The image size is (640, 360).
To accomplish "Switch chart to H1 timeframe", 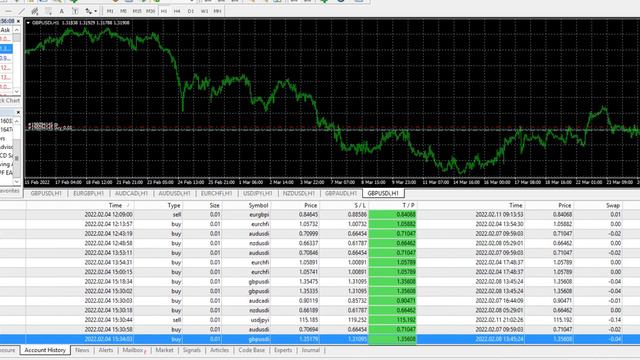I will [164, 11].
